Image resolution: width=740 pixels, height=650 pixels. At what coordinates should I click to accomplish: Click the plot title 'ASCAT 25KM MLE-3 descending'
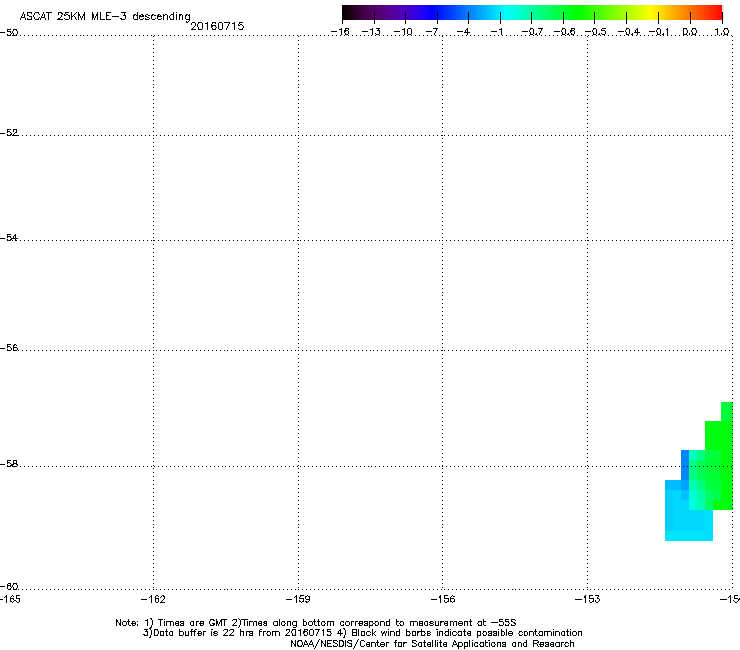(x=105, y=17)
